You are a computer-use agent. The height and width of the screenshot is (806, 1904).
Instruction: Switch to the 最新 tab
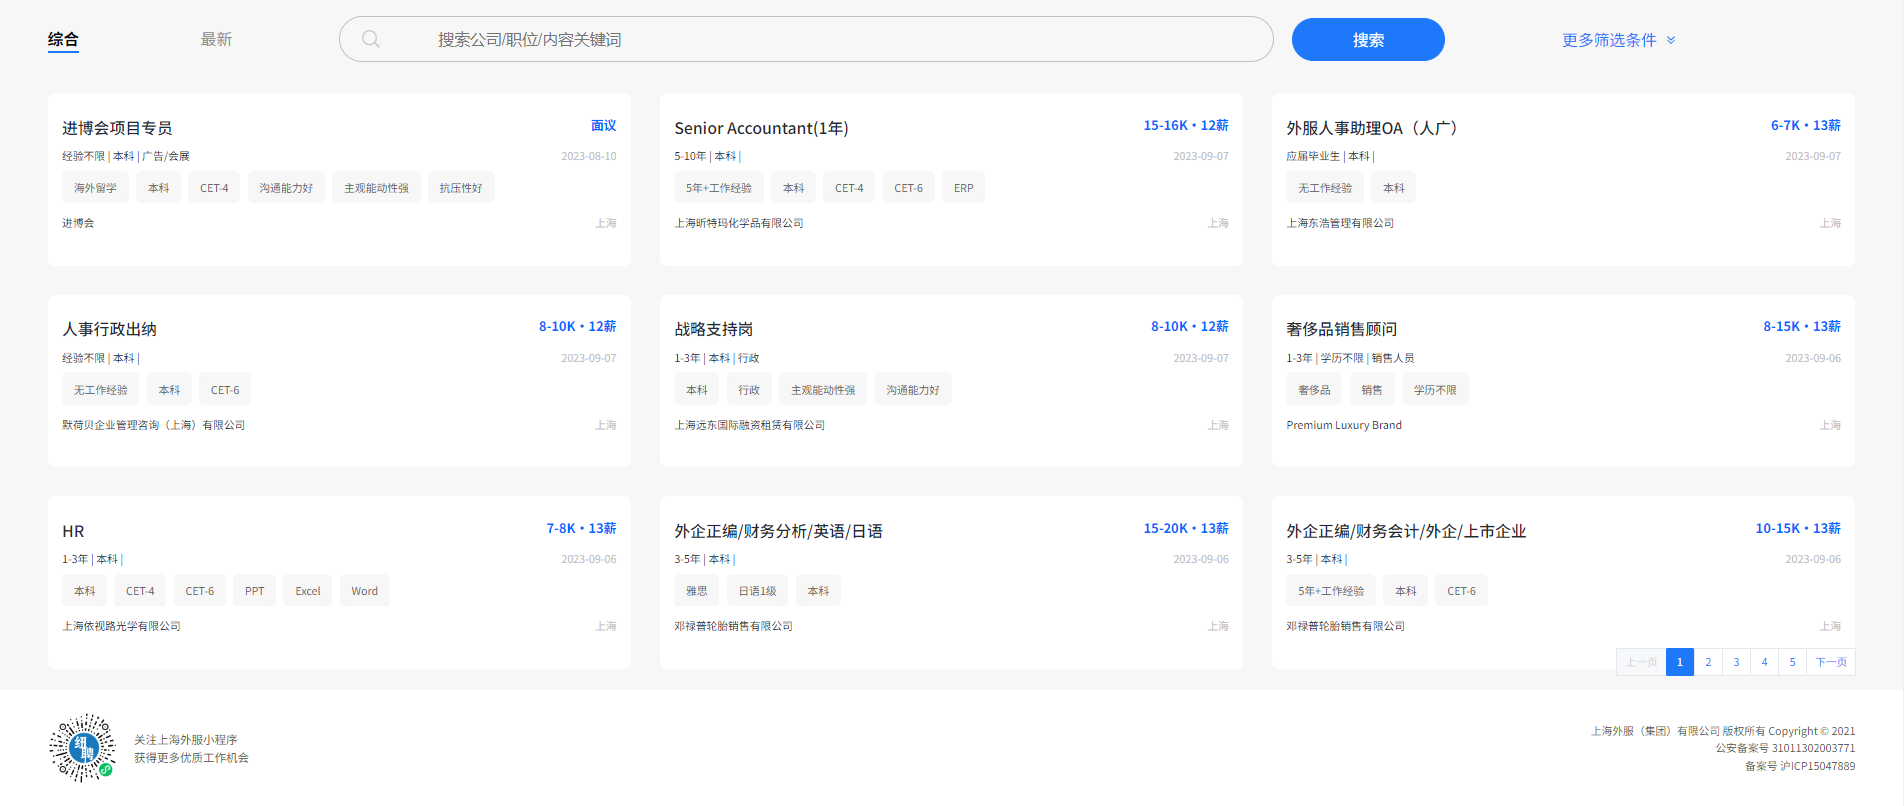point(216,40)
